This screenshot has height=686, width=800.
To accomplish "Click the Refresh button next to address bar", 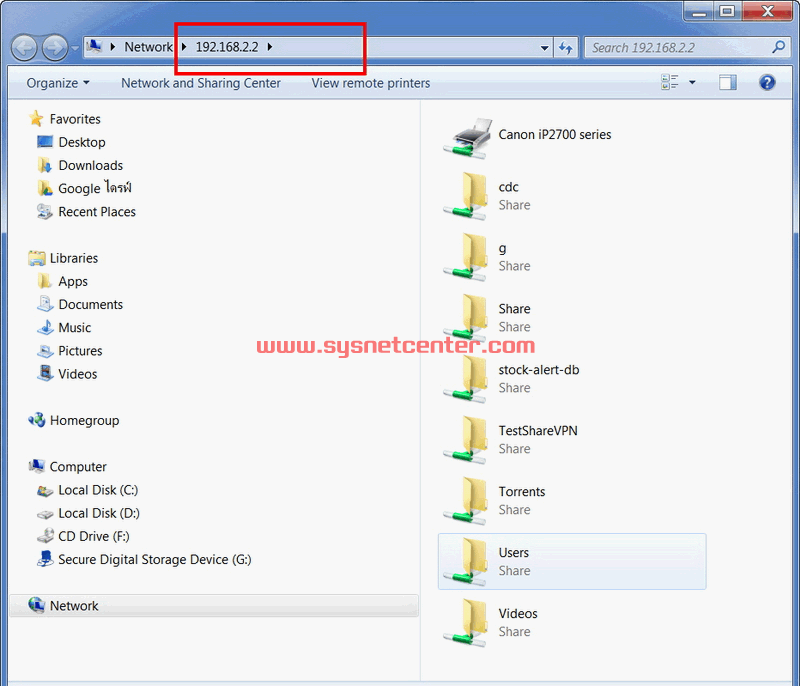I will 566,48.
